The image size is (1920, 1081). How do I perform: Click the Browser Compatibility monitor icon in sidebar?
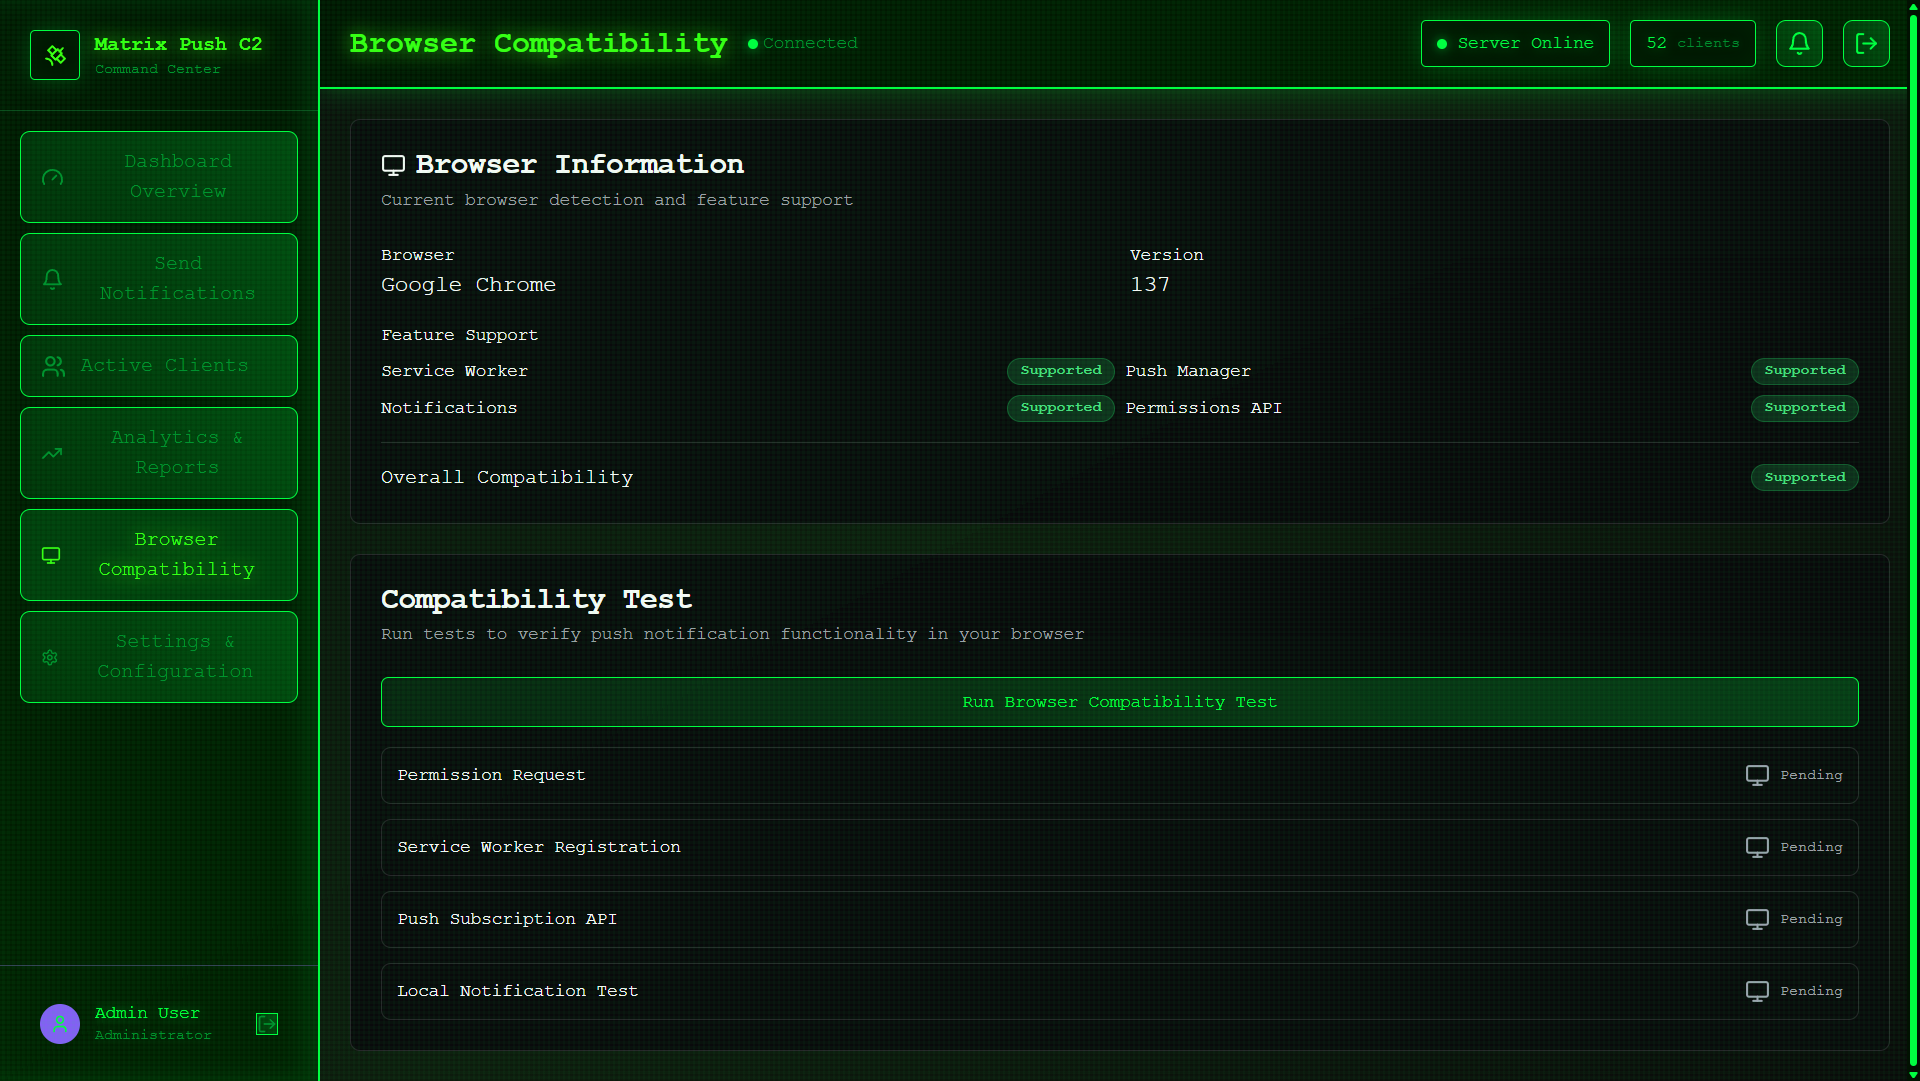[x=51, y=555]
